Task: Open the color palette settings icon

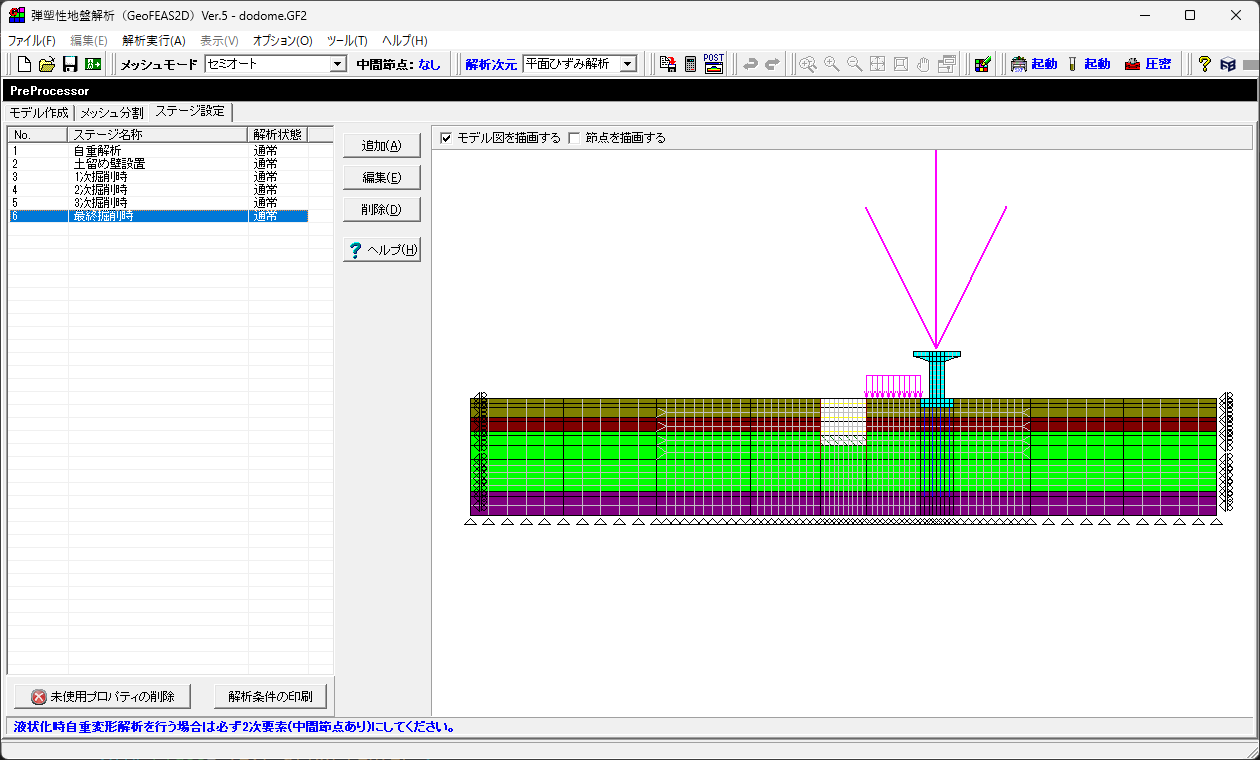Action: 983,64
